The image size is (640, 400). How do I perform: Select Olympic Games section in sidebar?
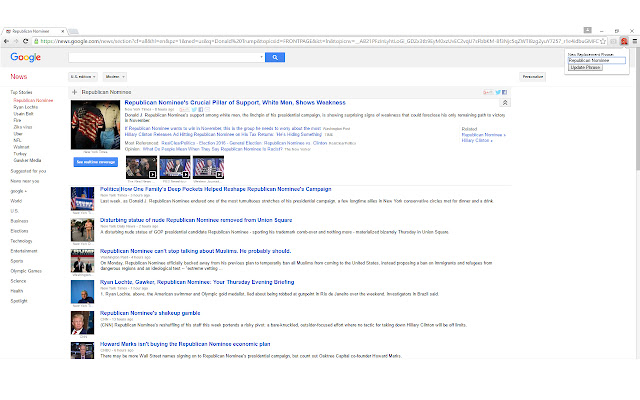tap(26, 271)
